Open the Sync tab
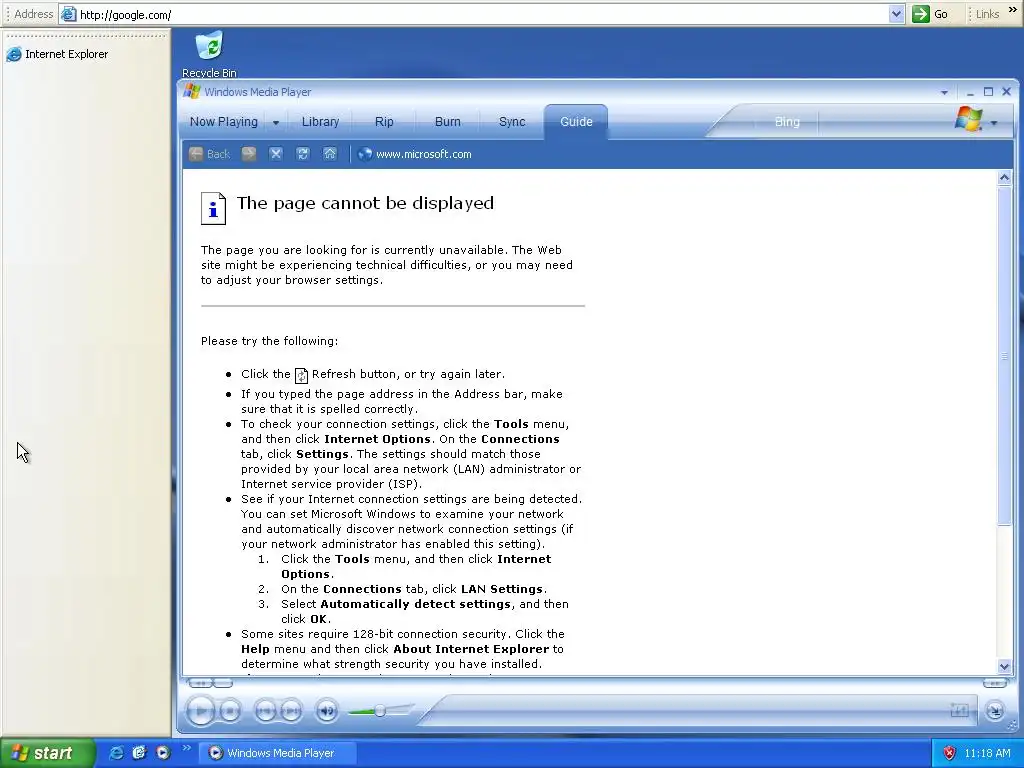The image size is (1024, 768). 512,121
